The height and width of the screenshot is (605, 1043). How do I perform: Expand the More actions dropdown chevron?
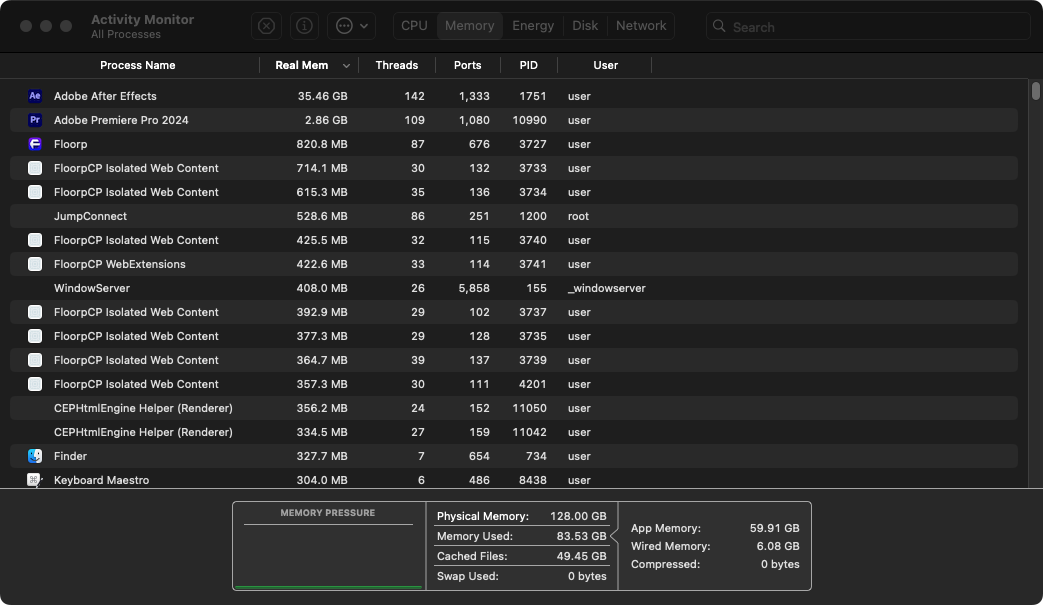364,26
